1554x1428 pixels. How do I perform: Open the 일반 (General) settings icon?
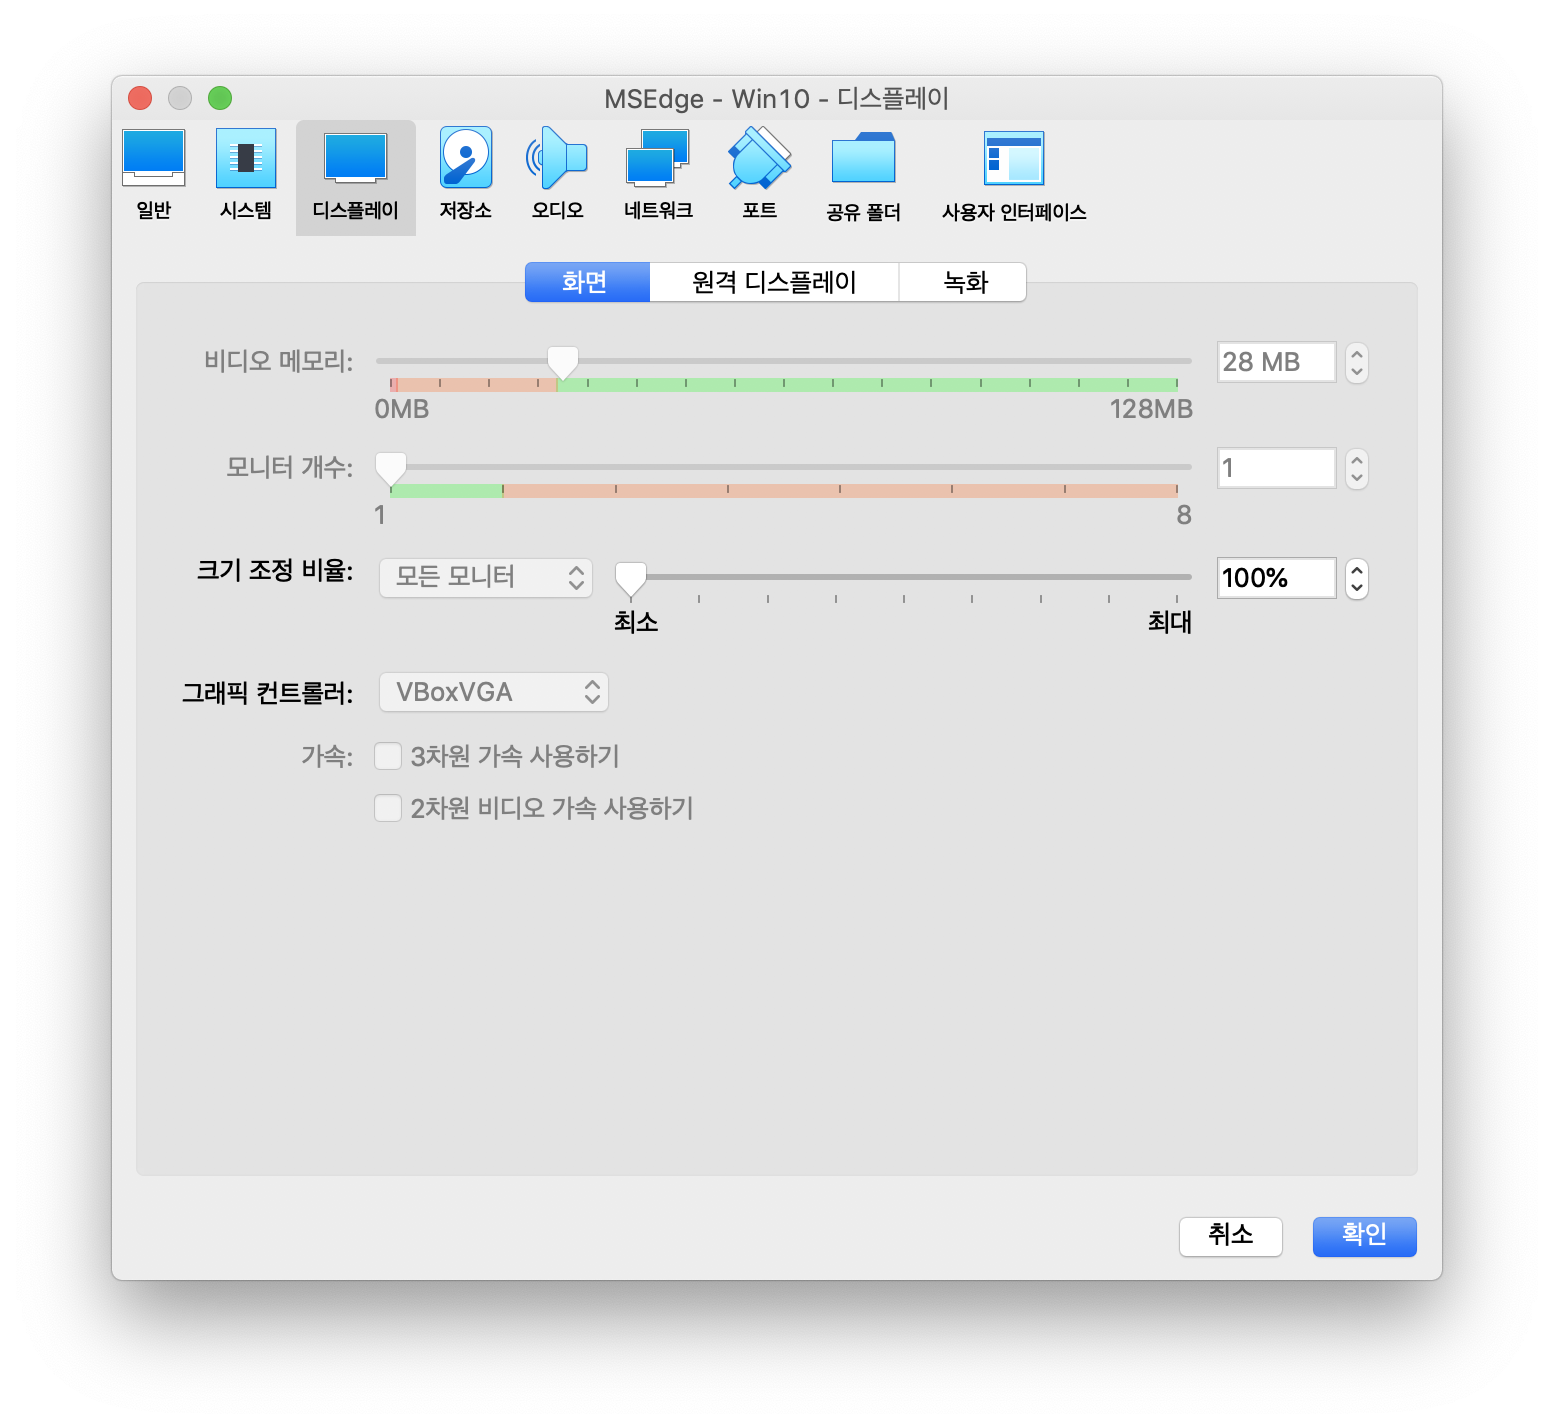pyautogui.click(x=153, y=160)
